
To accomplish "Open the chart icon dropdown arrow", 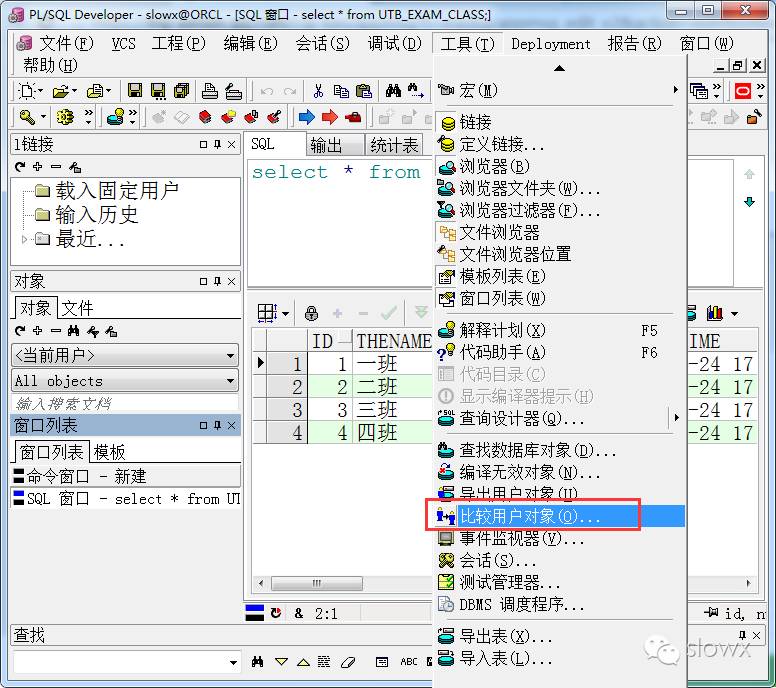I will point(734,313).
